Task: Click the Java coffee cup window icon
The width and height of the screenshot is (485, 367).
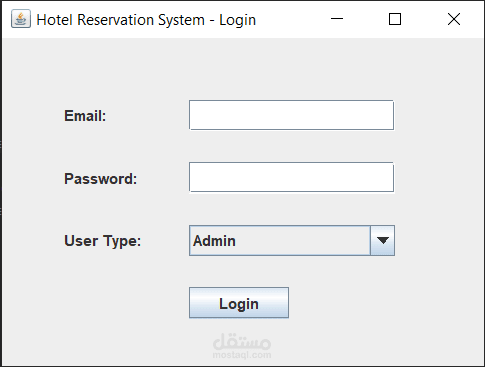Action: (21, 19)
